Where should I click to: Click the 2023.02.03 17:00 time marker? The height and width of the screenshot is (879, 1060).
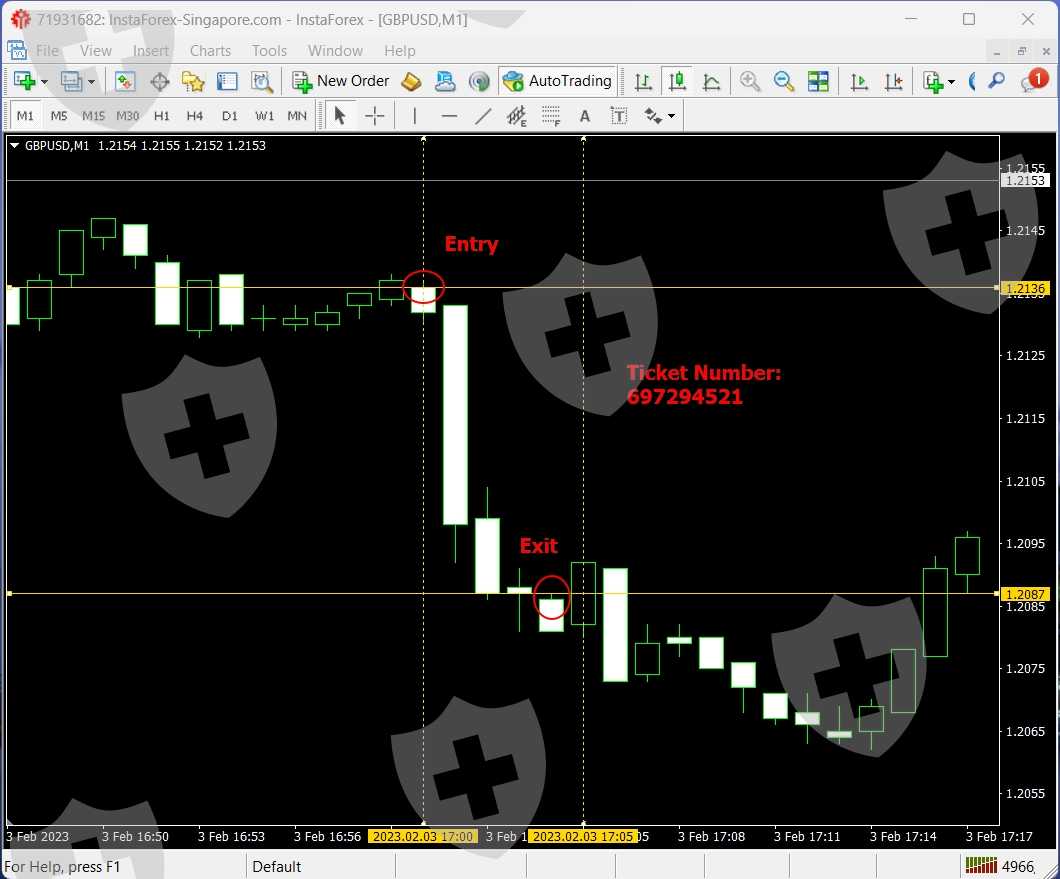coord(420,836)
